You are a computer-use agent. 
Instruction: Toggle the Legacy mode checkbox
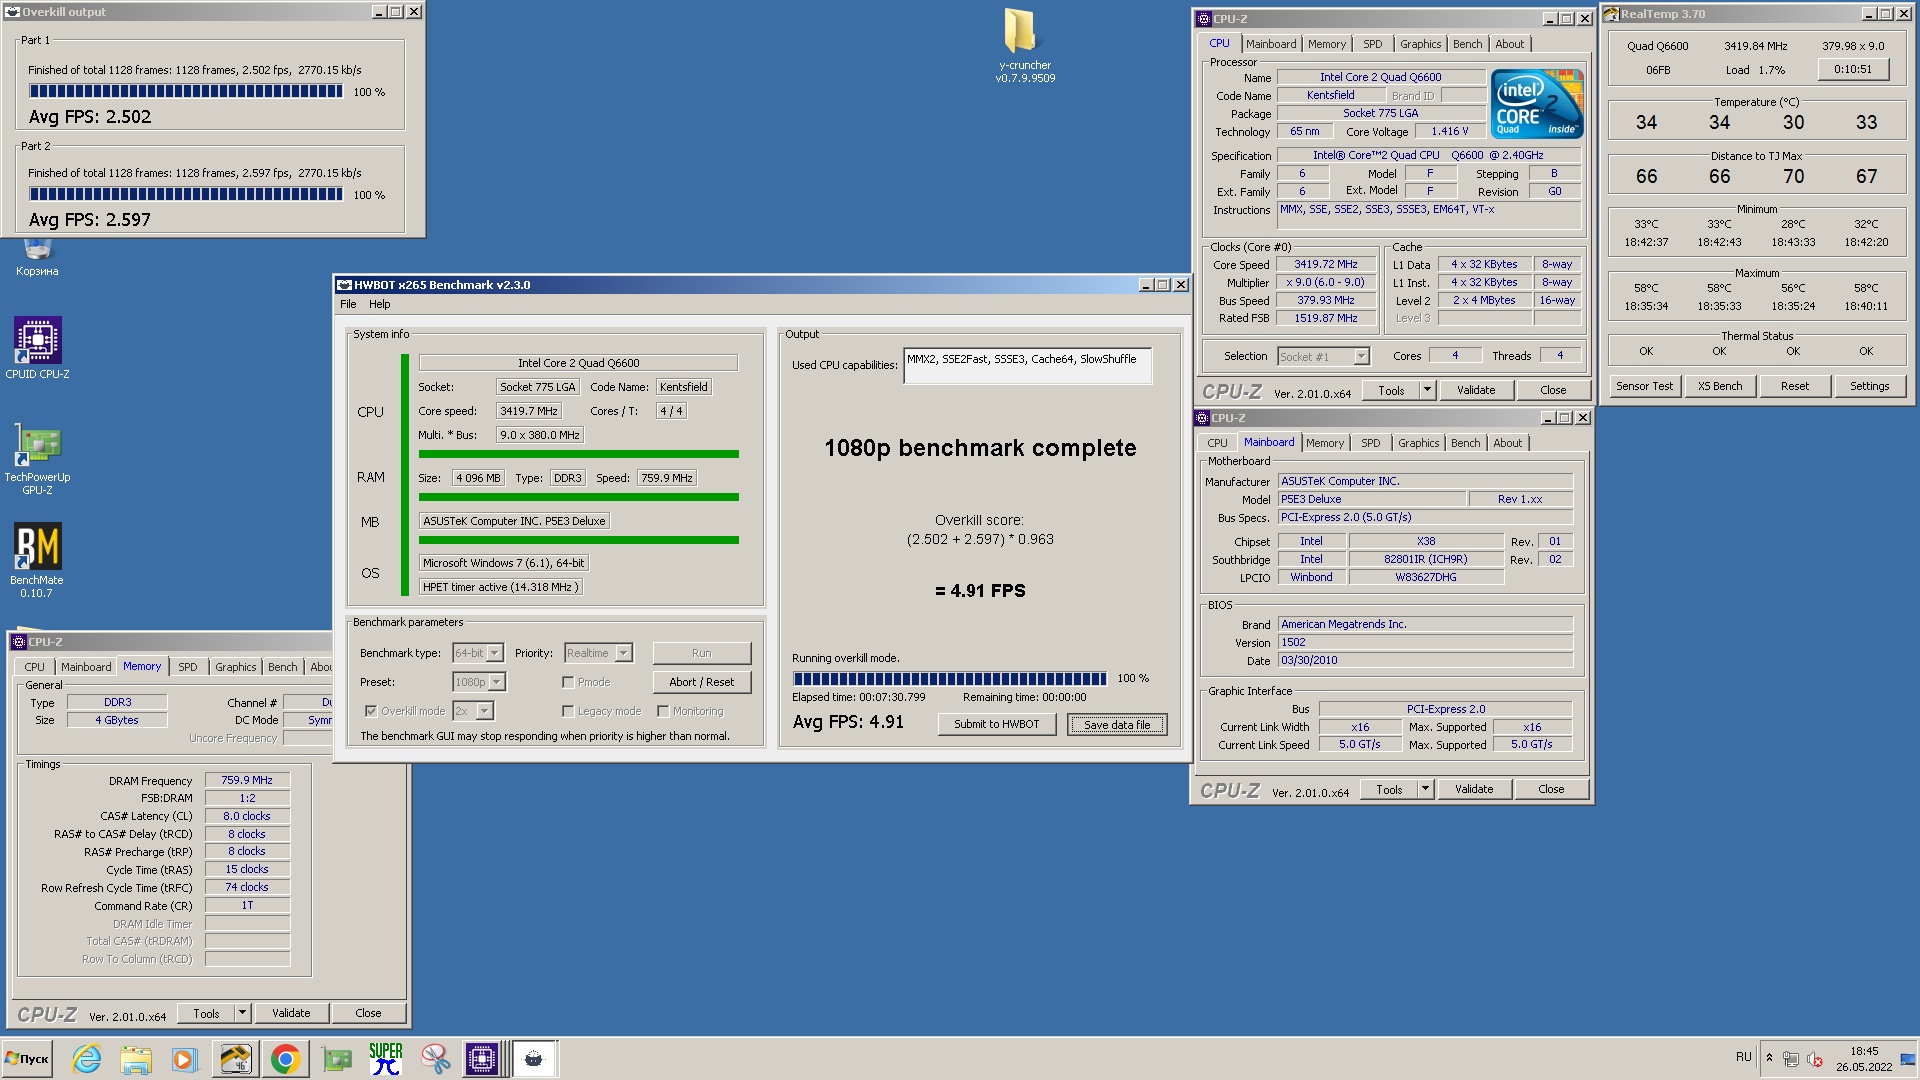click(x=568, y=711)
